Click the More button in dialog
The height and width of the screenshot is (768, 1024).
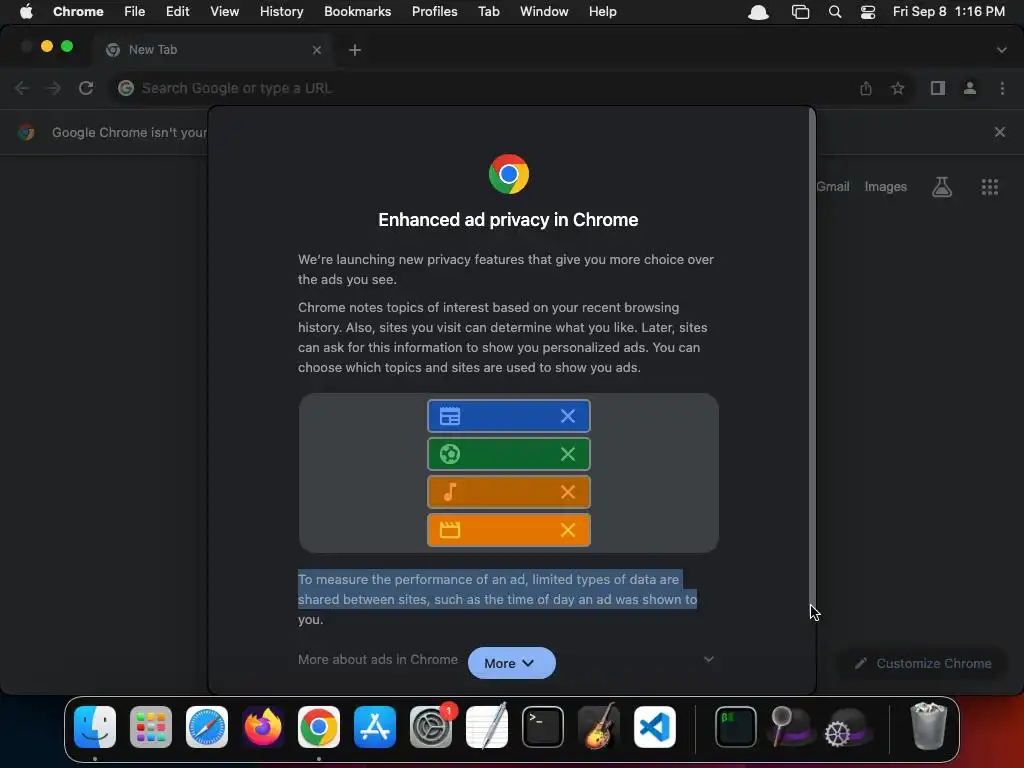tap(511, 663)
